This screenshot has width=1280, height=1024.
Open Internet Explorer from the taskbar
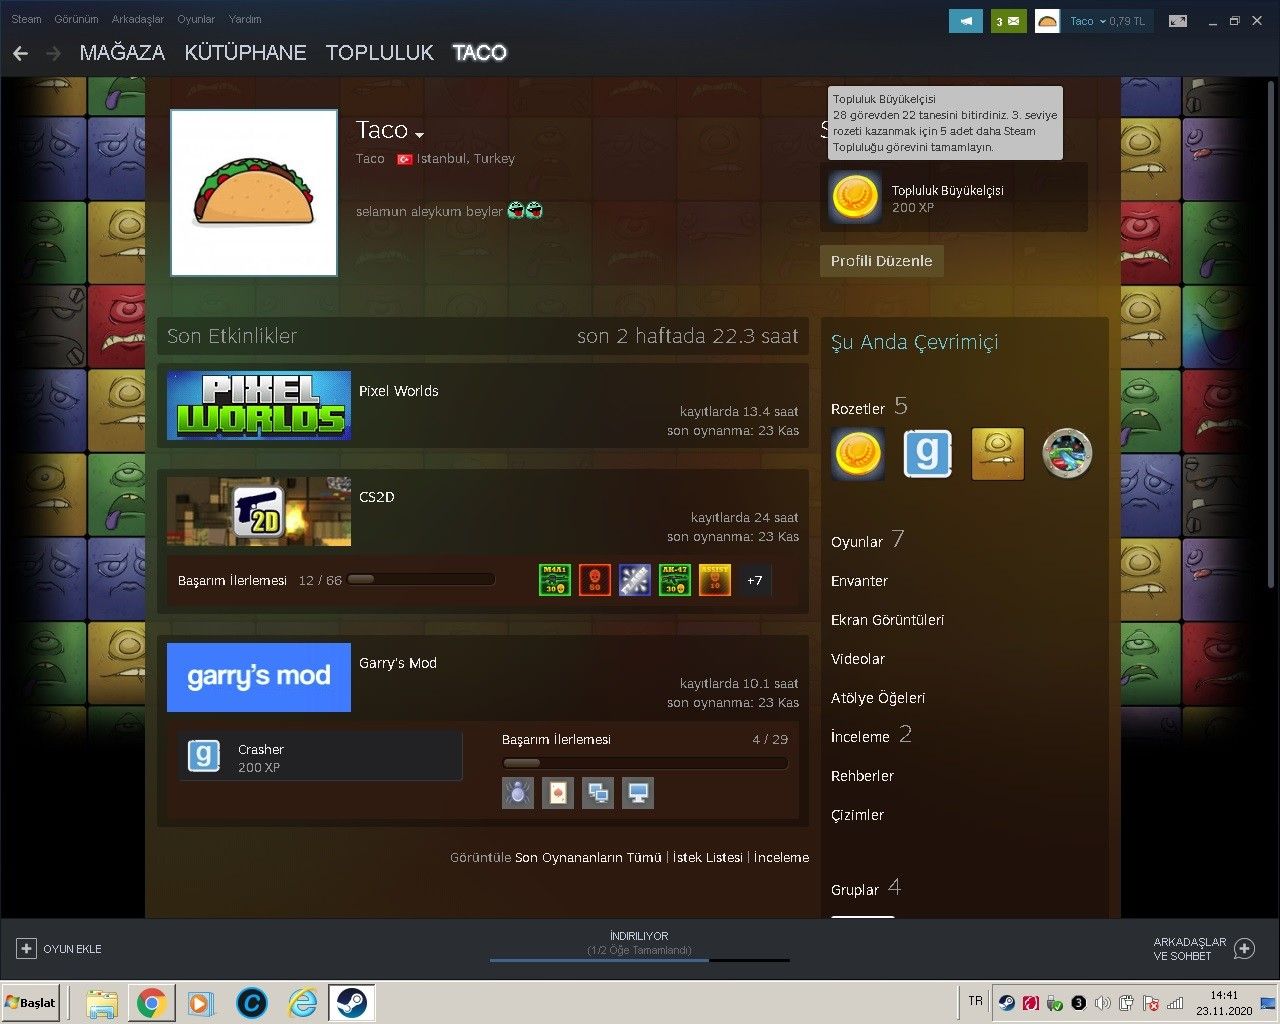point(302,1002)
